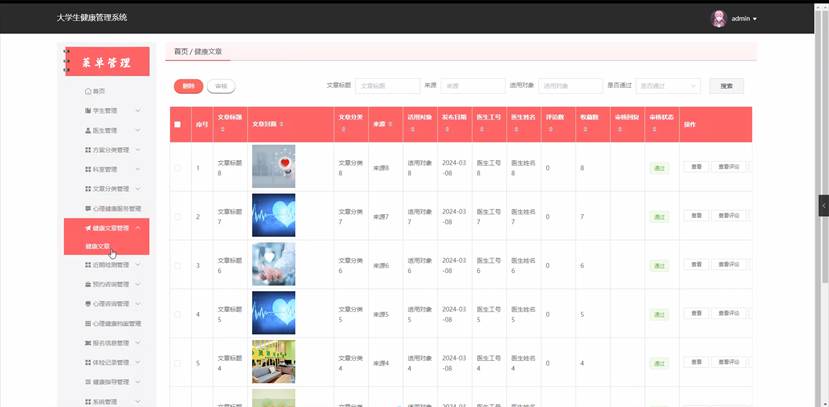Click the 健康指导管理 list icon
Screen dimensions: 829x407
coord(88,382)
